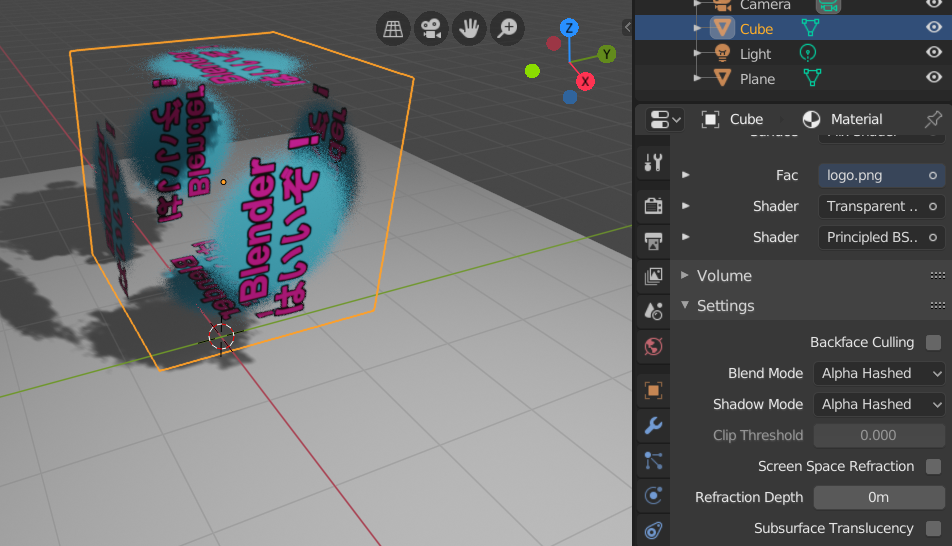Click the Cube origin point in viewport
The width and height of the screenshot is (952, 546).
point(223,182)
